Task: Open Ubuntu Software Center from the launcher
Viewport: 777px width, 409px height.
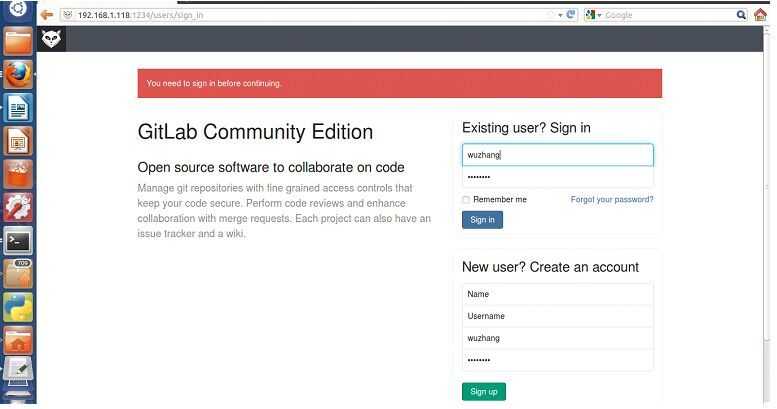Action: (18, 174)
